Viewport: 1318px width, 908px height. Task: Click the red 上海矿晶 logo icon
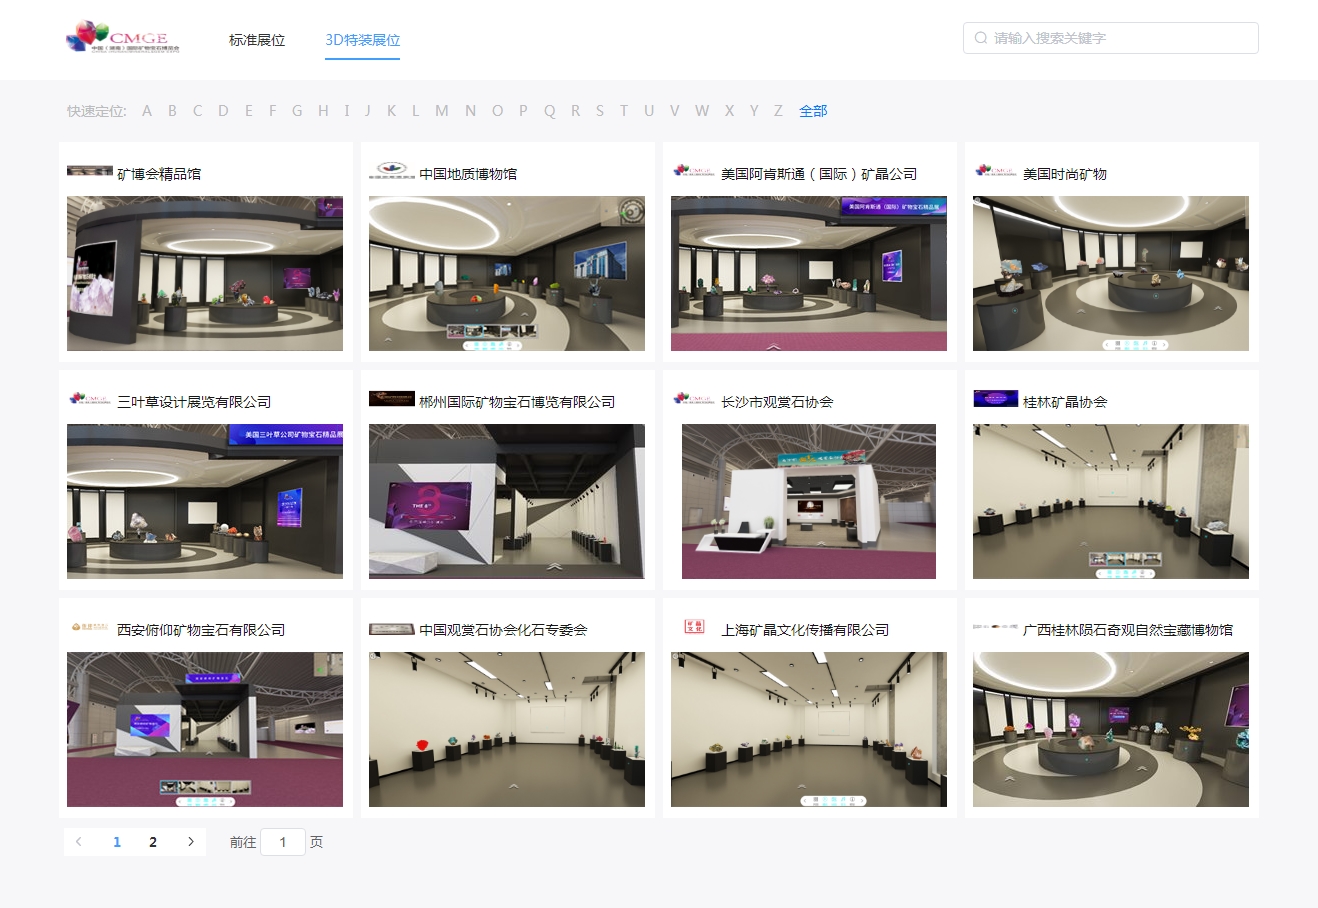coord(692,629)
